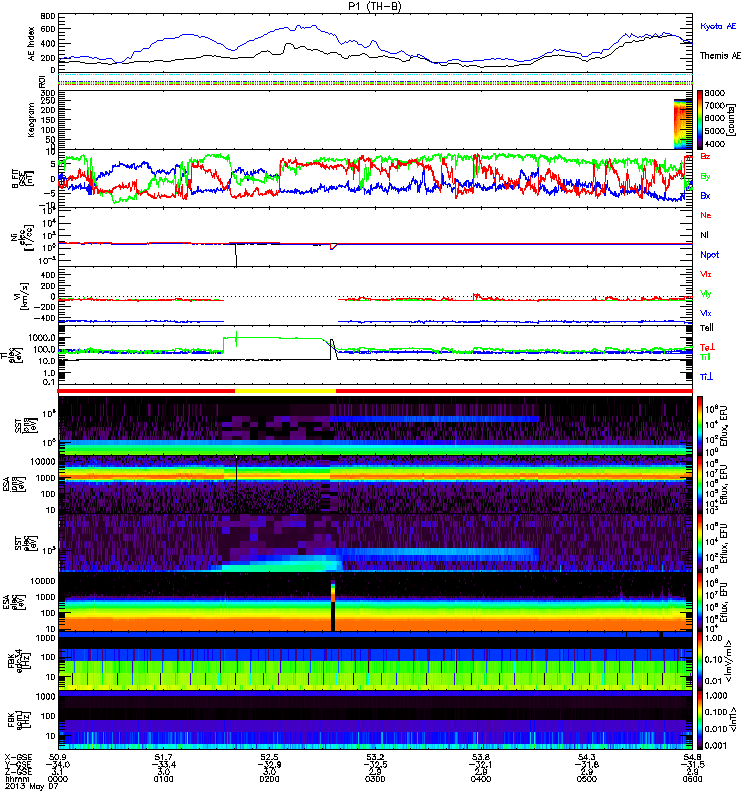
Task: Select the red Ne density legend label
Action: click(x=705, y=215)
